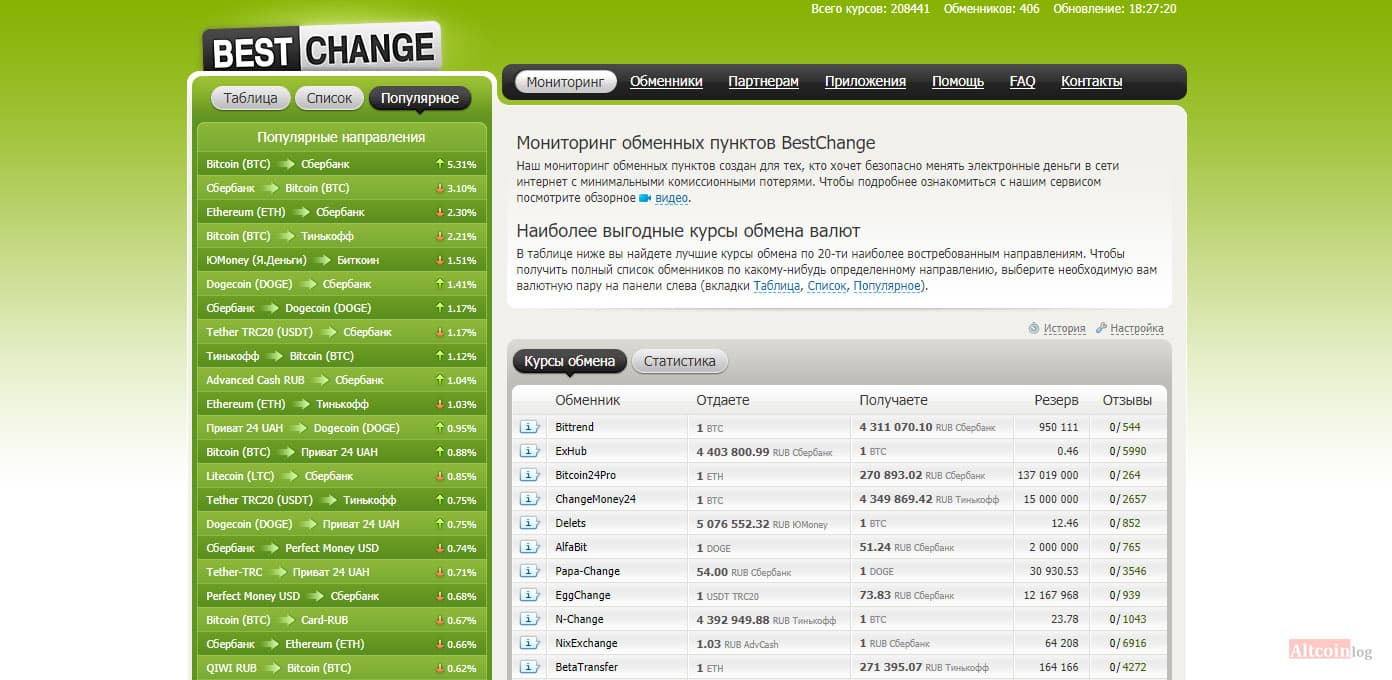Click the EggChange exchanger name
Image resolution: width=1392 pixels, height=680 pixels.
click(583, 595)
